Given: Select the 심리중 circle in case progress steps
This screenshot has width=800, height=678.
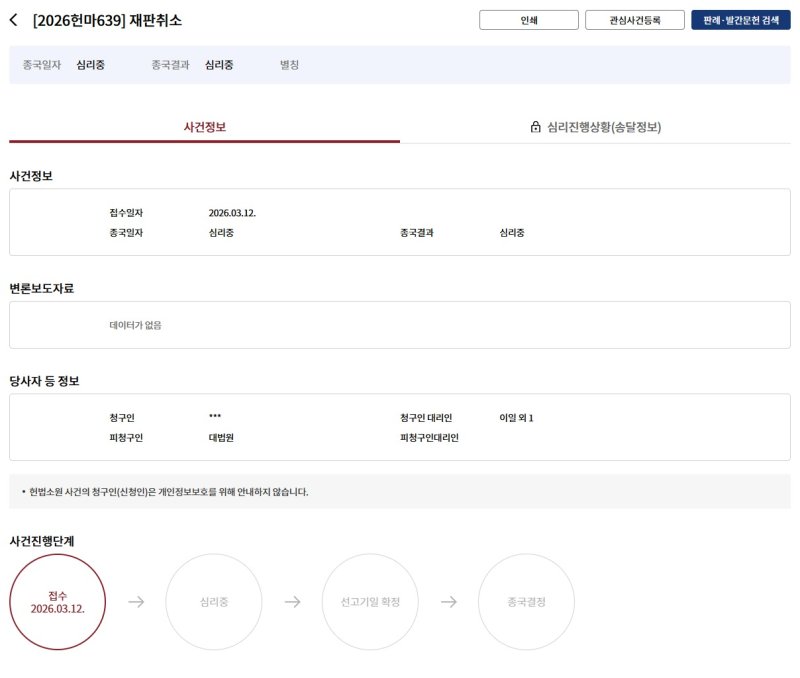Looking at the screenshot, I should click(x=214, y=601).
